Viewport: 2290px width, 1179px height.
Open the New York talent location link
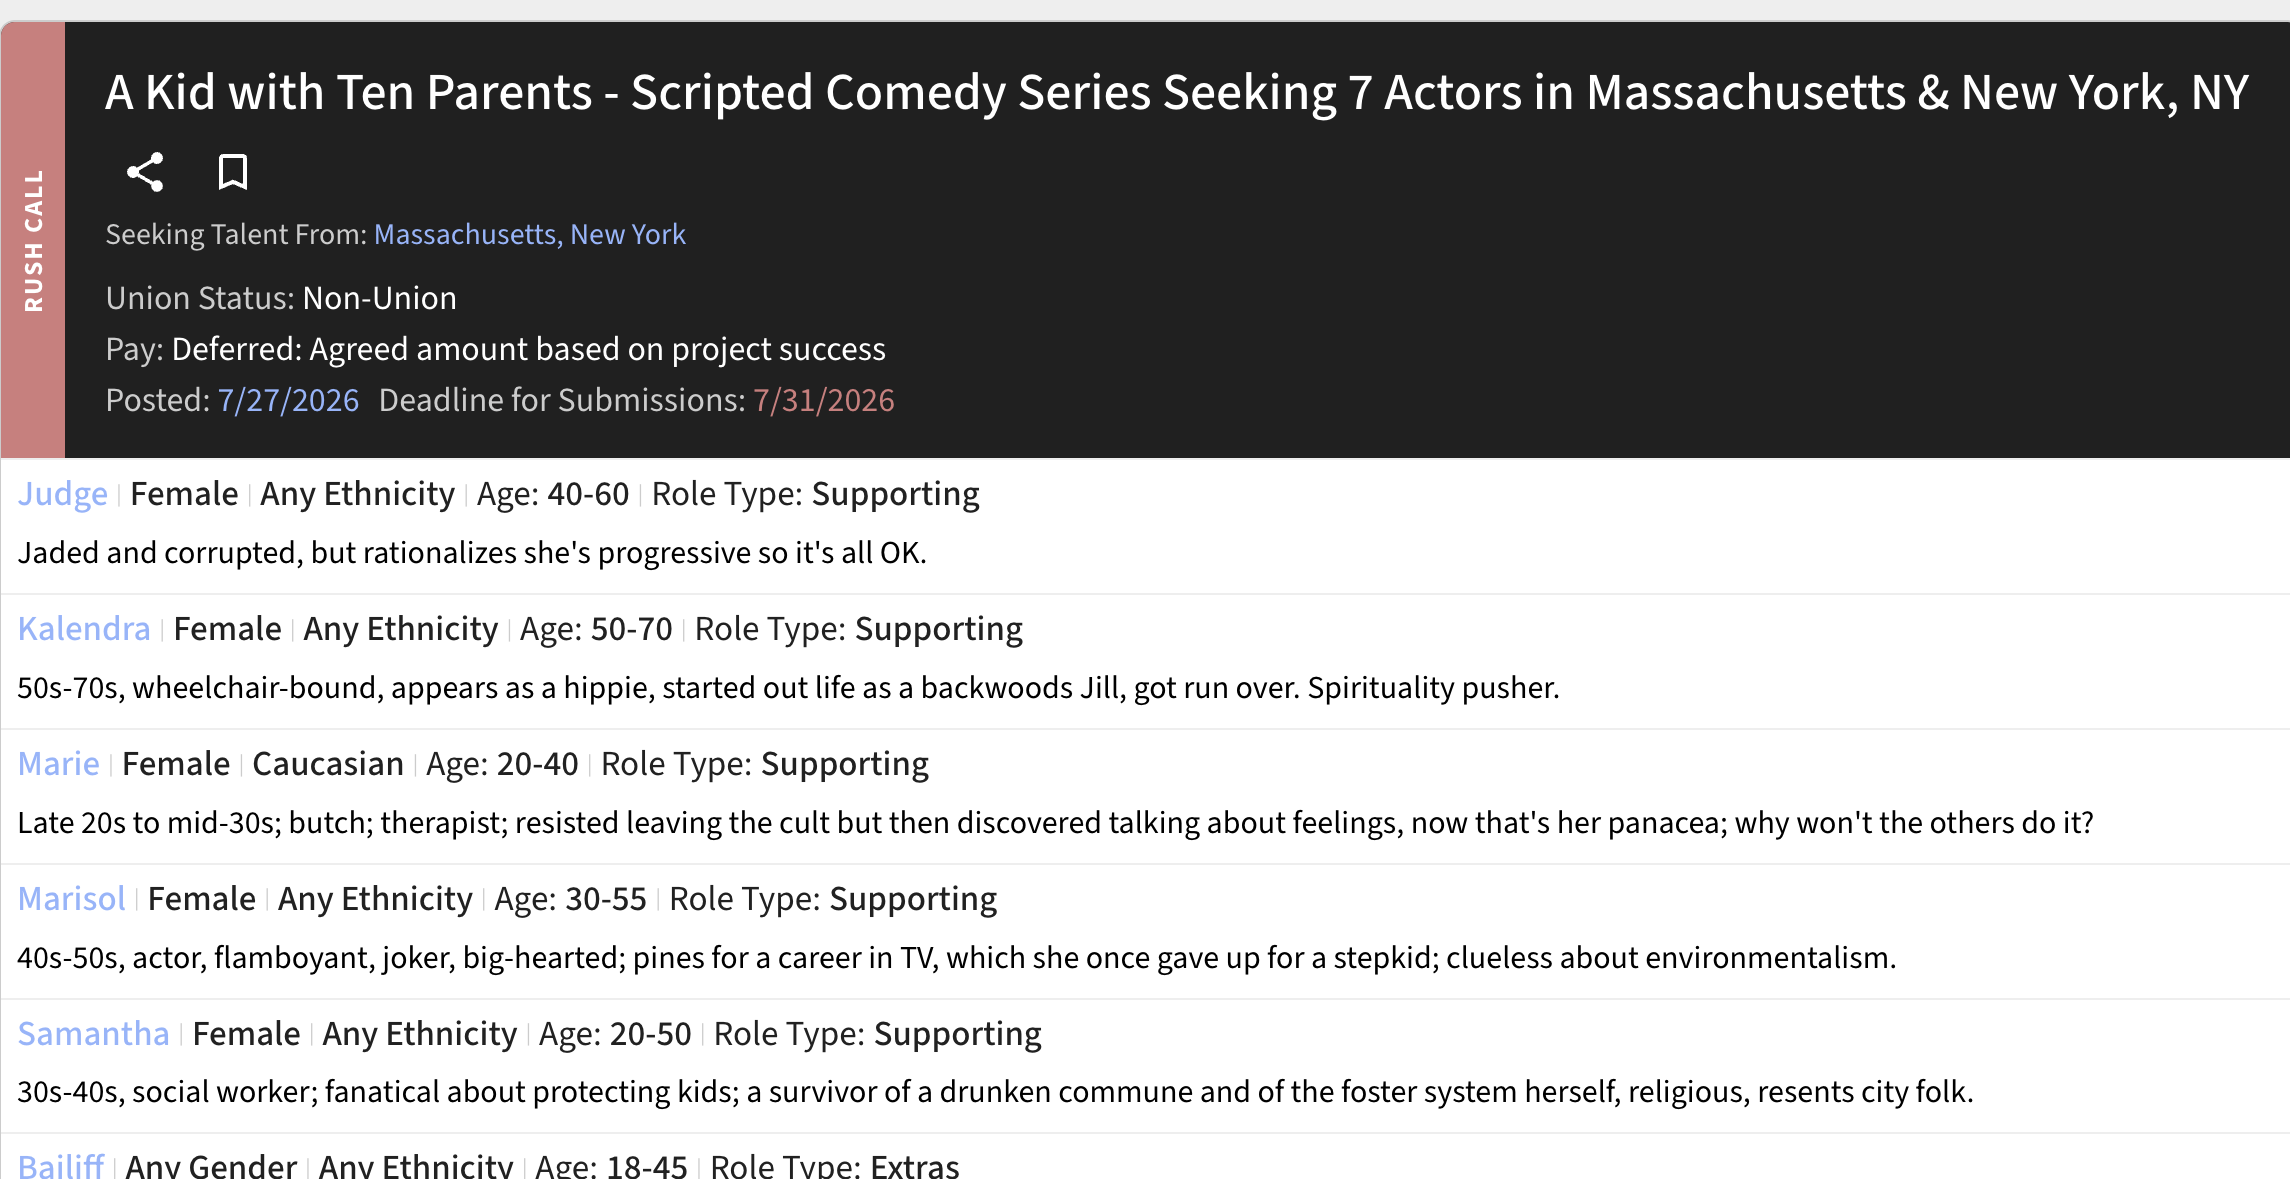point(628,234)
